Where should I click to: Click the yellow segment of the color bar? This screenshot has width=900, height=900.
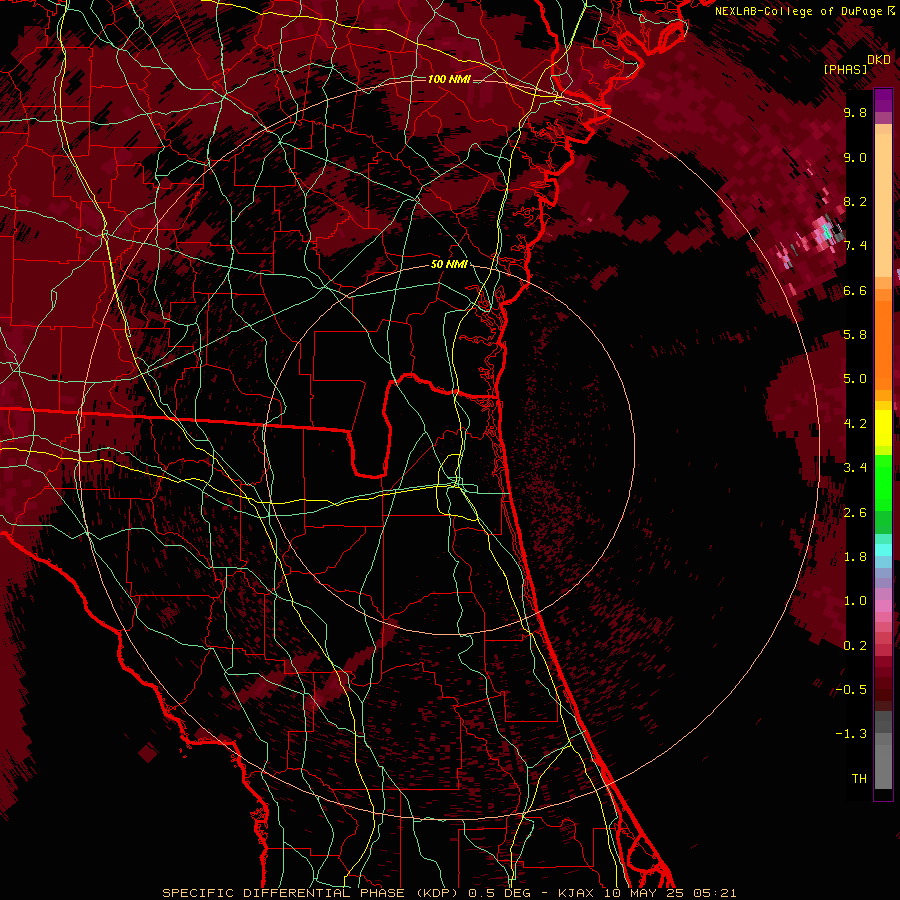[883, 428]
